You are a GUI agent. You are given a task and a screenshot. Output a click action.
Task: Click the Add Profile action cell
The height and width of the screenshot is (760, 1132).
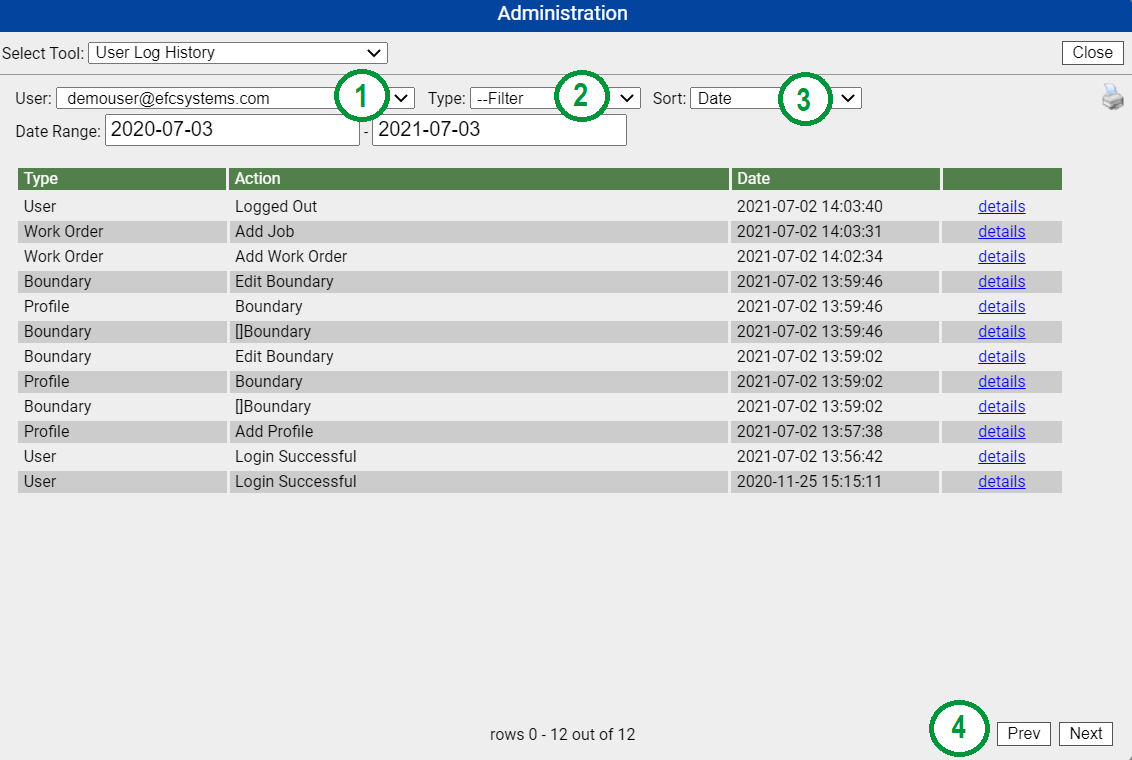coord(479,432)
